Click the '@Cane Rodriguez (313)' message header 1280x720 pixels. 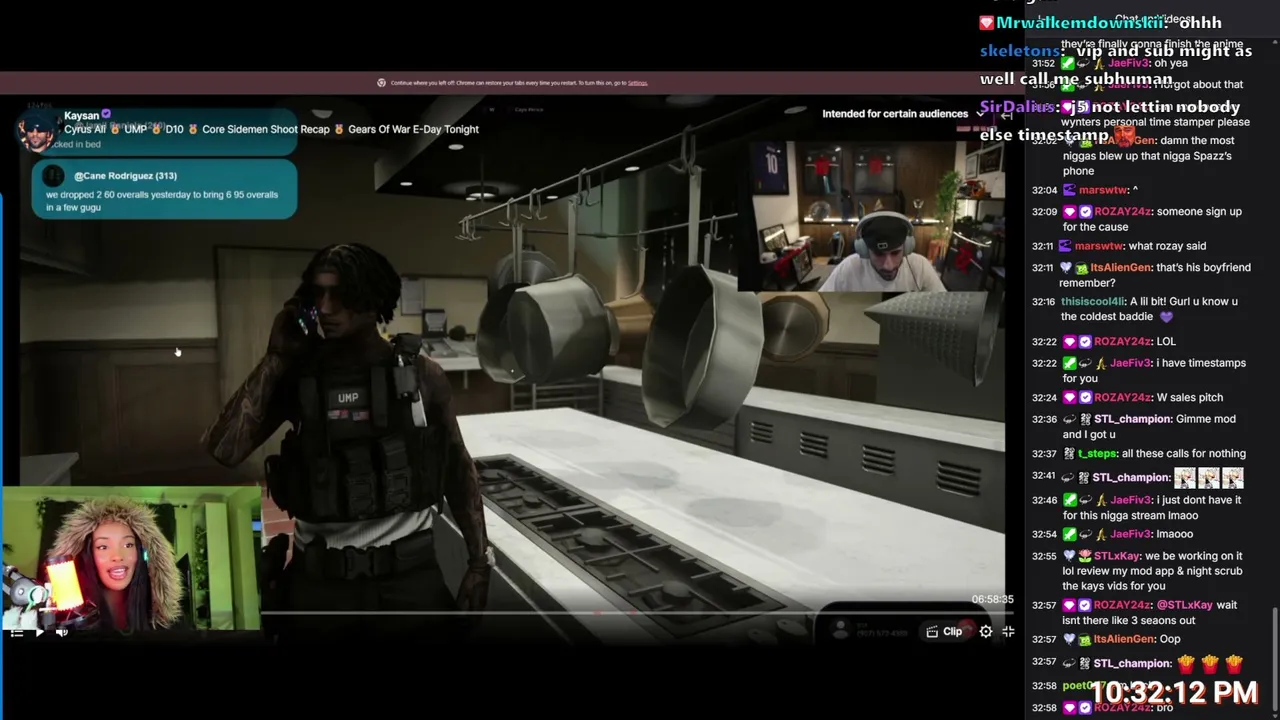[x=125, y=176]
